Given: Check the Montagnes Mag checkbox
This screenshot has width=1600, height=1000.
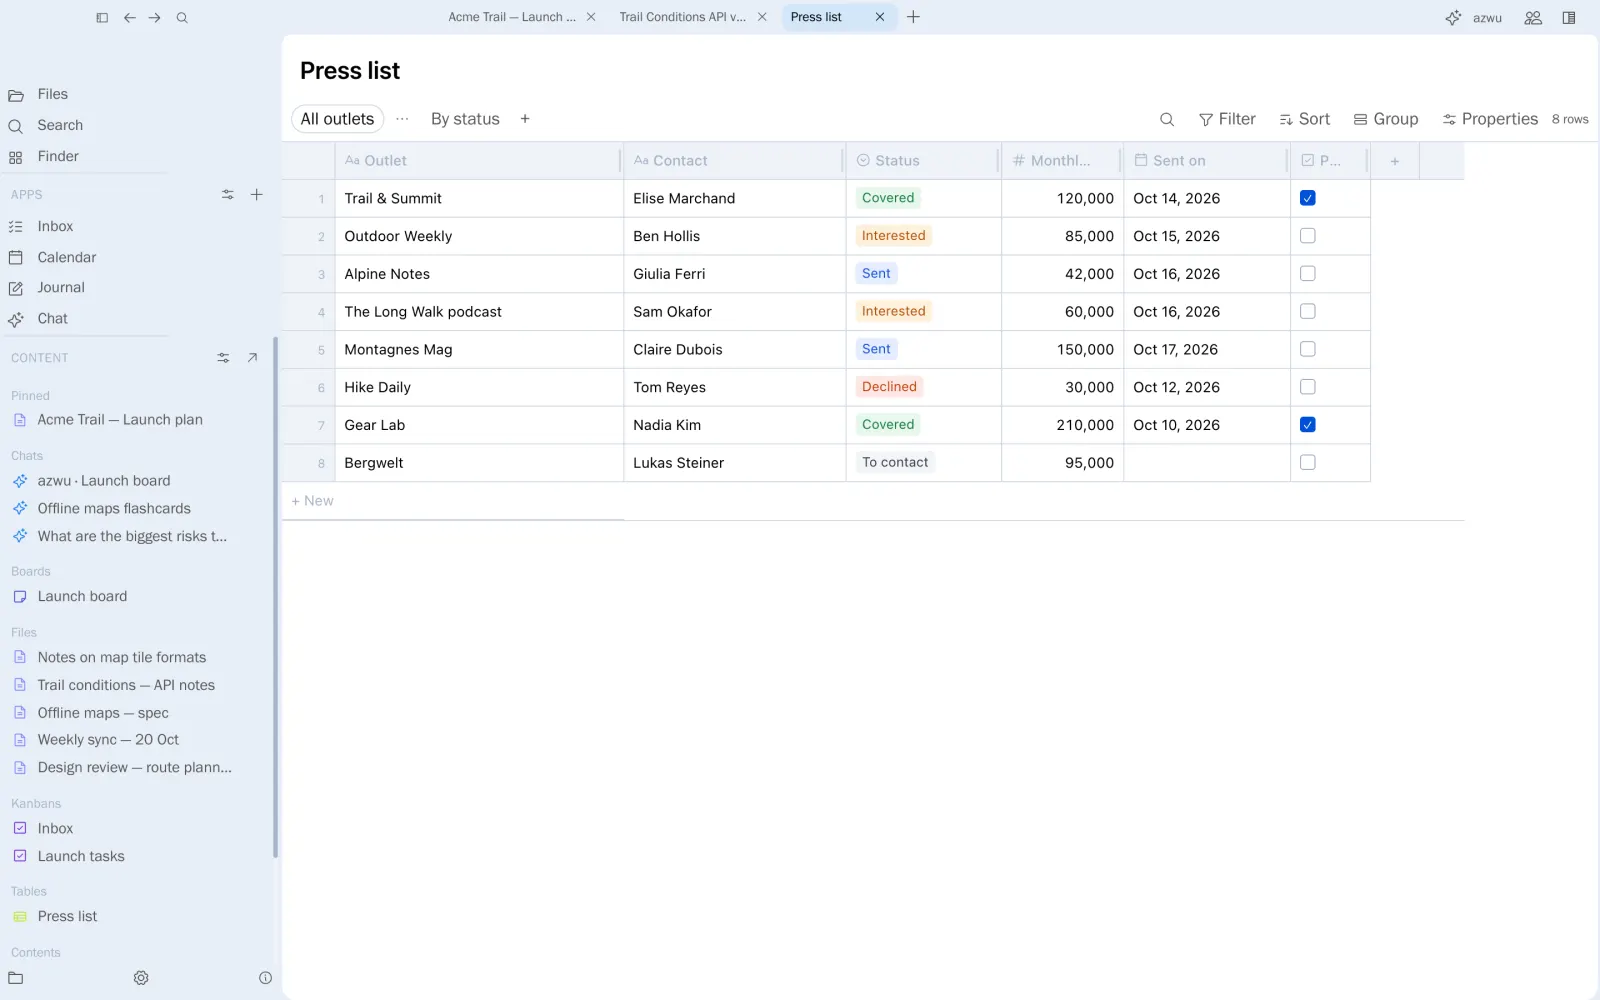Looking at the screenshot, I should point(1307,349).
